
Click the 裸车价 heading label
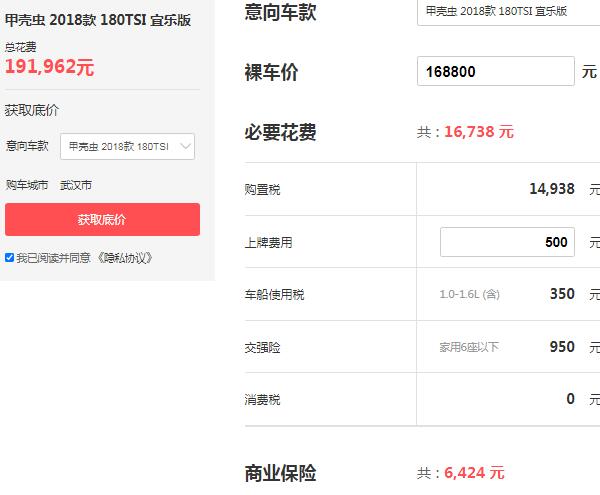[x=271, y=72]
